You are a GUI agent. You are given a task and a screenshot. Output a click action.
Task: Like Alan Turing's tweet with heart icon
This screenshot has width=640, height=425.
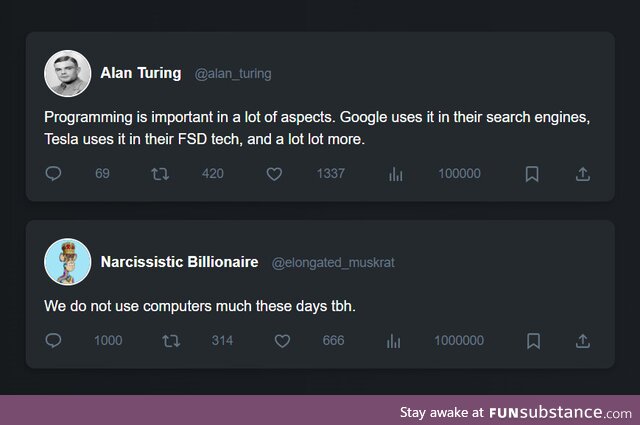click(274, 174)
